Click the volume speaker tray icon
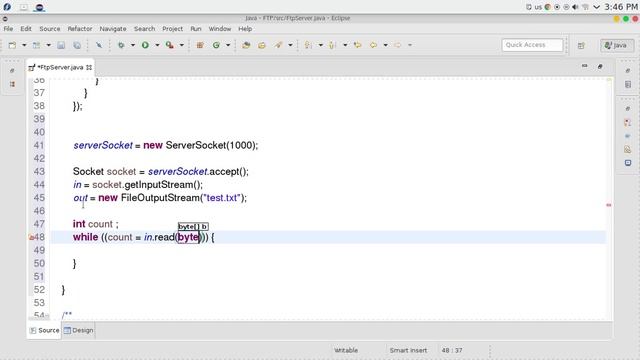 point(576,7)
